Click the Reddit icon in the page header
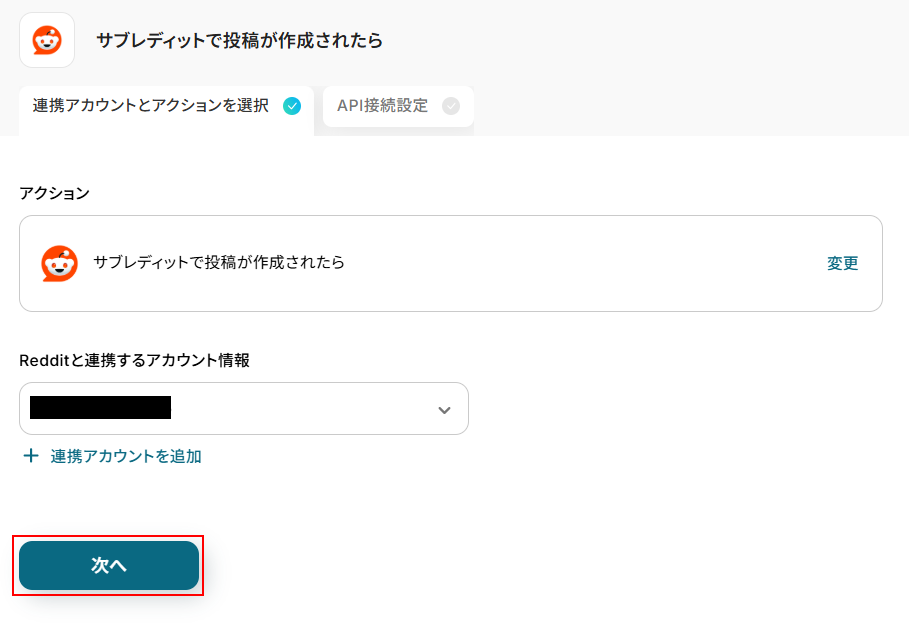 tap(47, 40)
